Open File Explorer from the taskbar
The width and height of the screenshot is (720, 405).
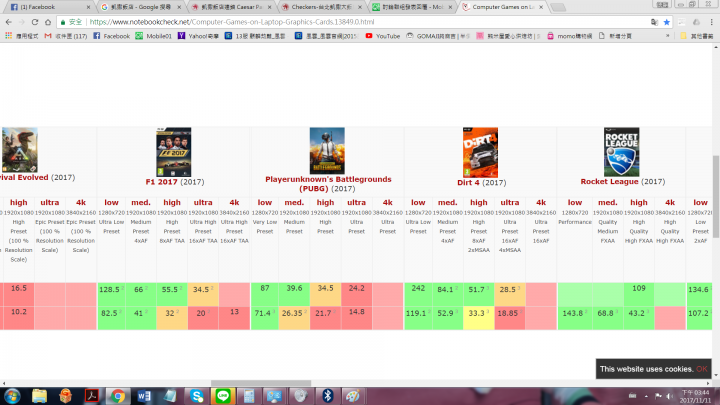39,396
